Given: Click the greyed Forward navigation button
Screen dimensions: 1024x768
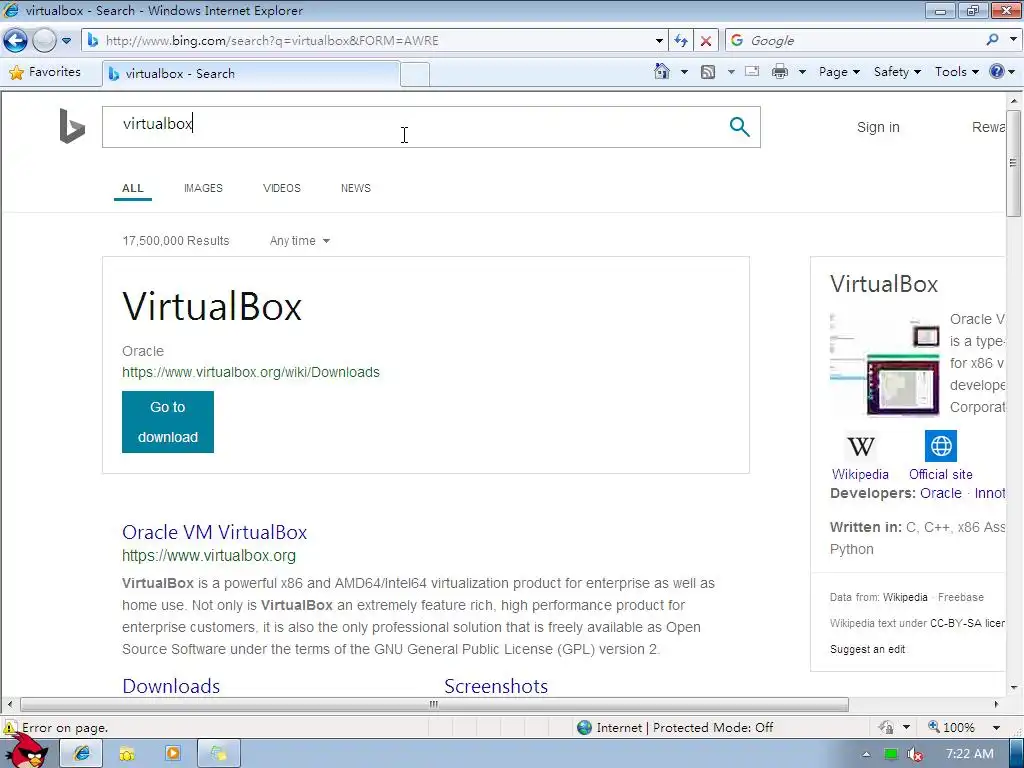Looking at the screenshot, I should point(44,40).
